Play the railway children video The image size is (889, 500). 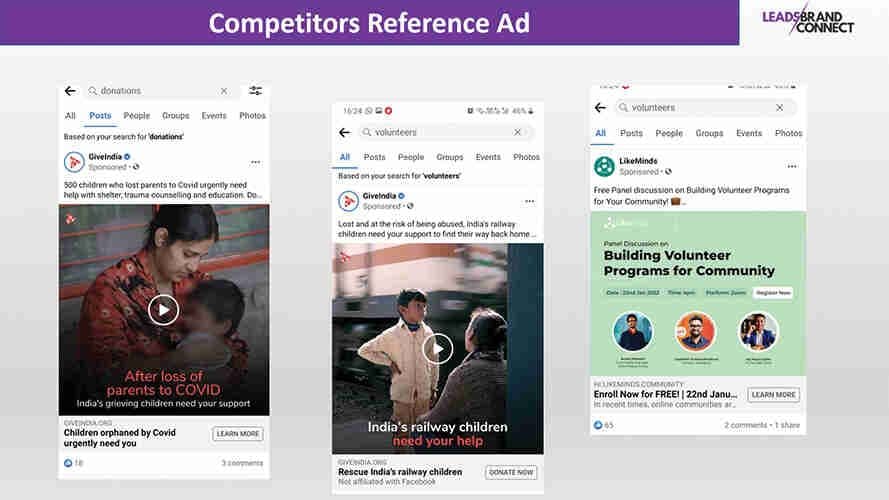(437, 348)
